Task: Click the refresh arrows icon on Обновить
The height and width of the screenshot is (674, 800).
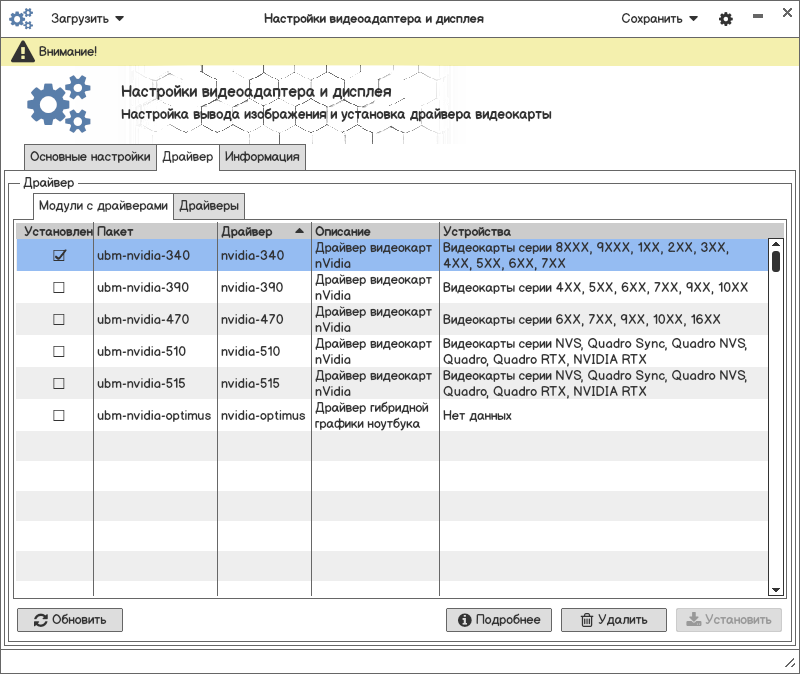Action: (40, 620)
